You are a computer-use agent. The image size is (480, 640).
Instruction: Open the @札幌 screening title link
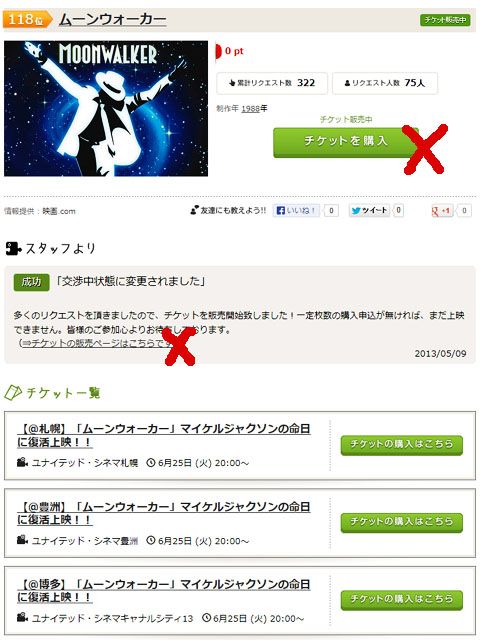pyautogui.click(x=164, y=435)
